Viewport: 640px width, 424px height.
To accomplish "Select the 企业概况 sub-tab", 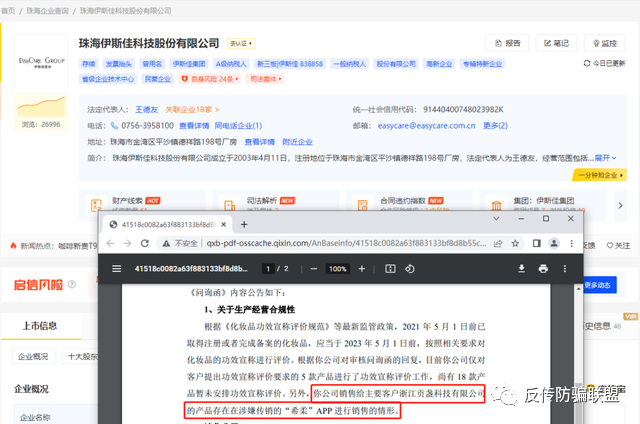I will (33, 356).
